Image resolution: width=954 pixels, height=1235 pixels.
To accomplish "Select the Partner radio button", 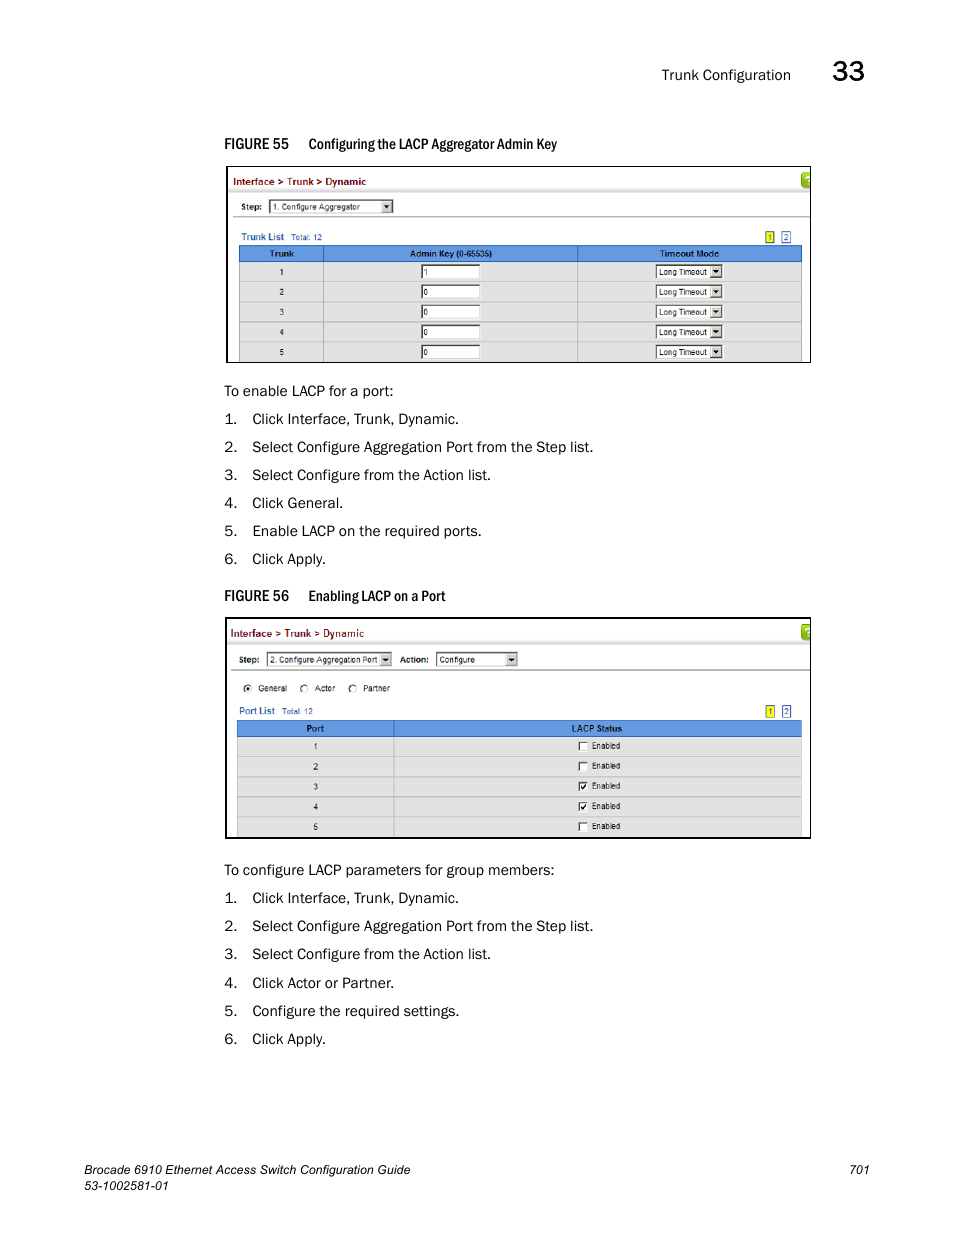I will click(352, 688).
